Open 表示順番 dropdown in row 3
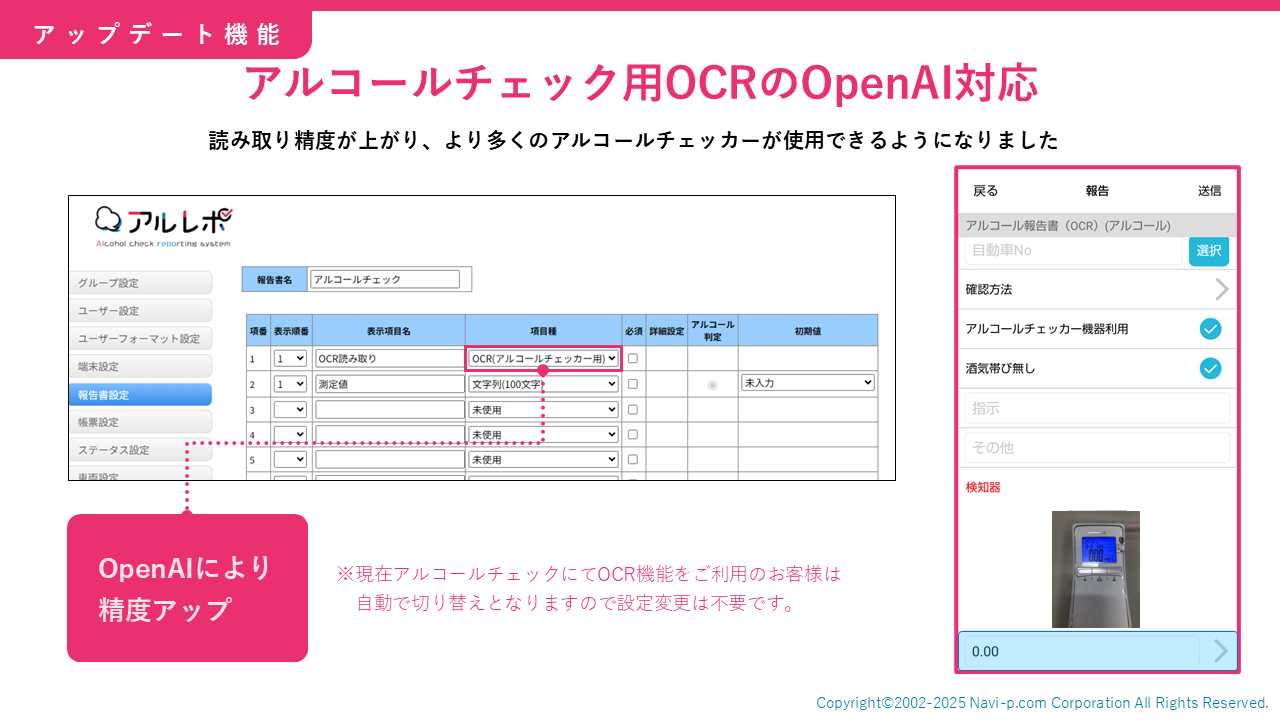Screen dimensions: 1280x720 click(290, 409)
